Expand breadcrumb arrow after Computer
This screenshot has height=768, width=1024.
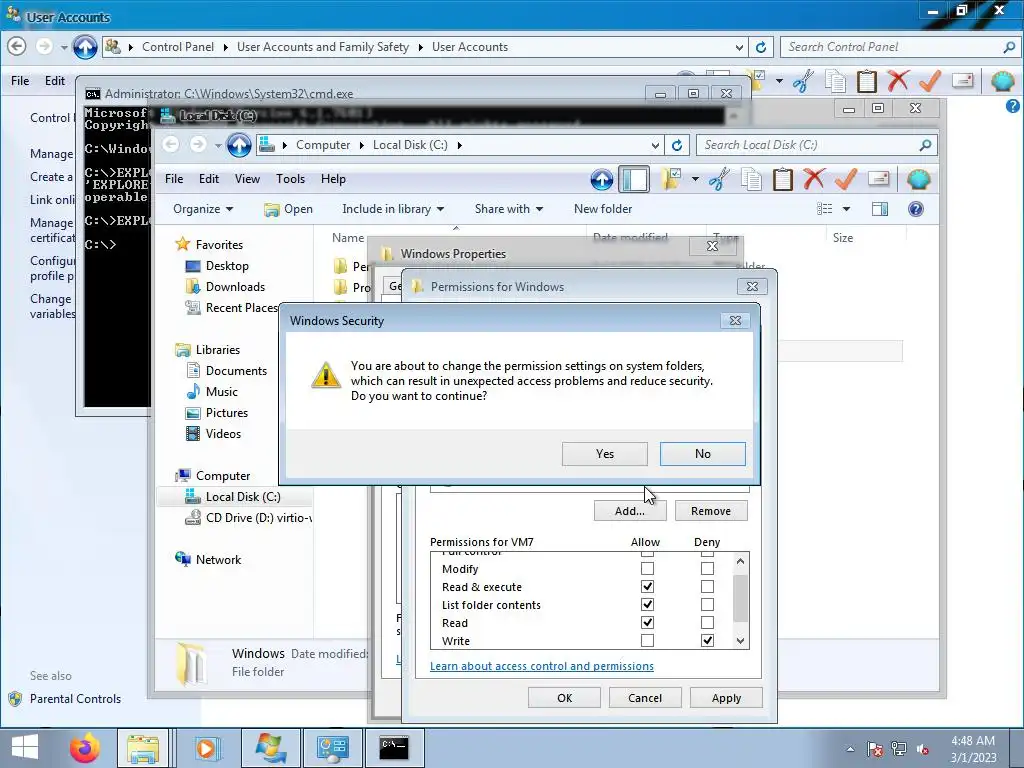coord(362,145)
